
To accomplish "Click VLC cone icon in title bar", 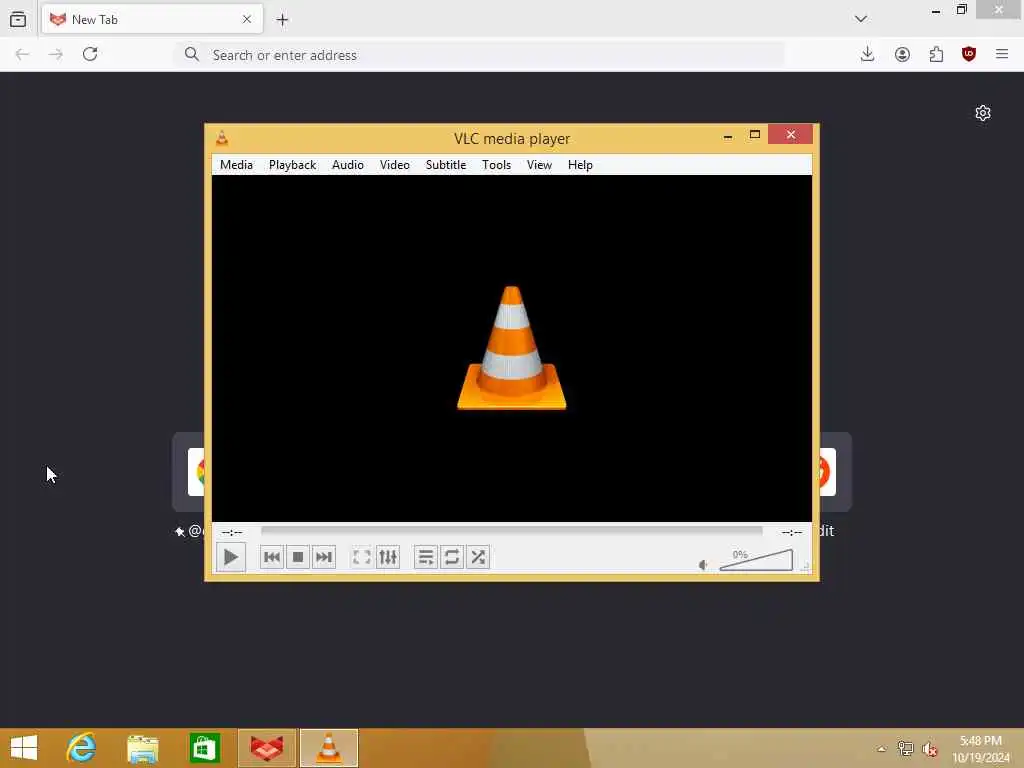I will pos(222,138).
